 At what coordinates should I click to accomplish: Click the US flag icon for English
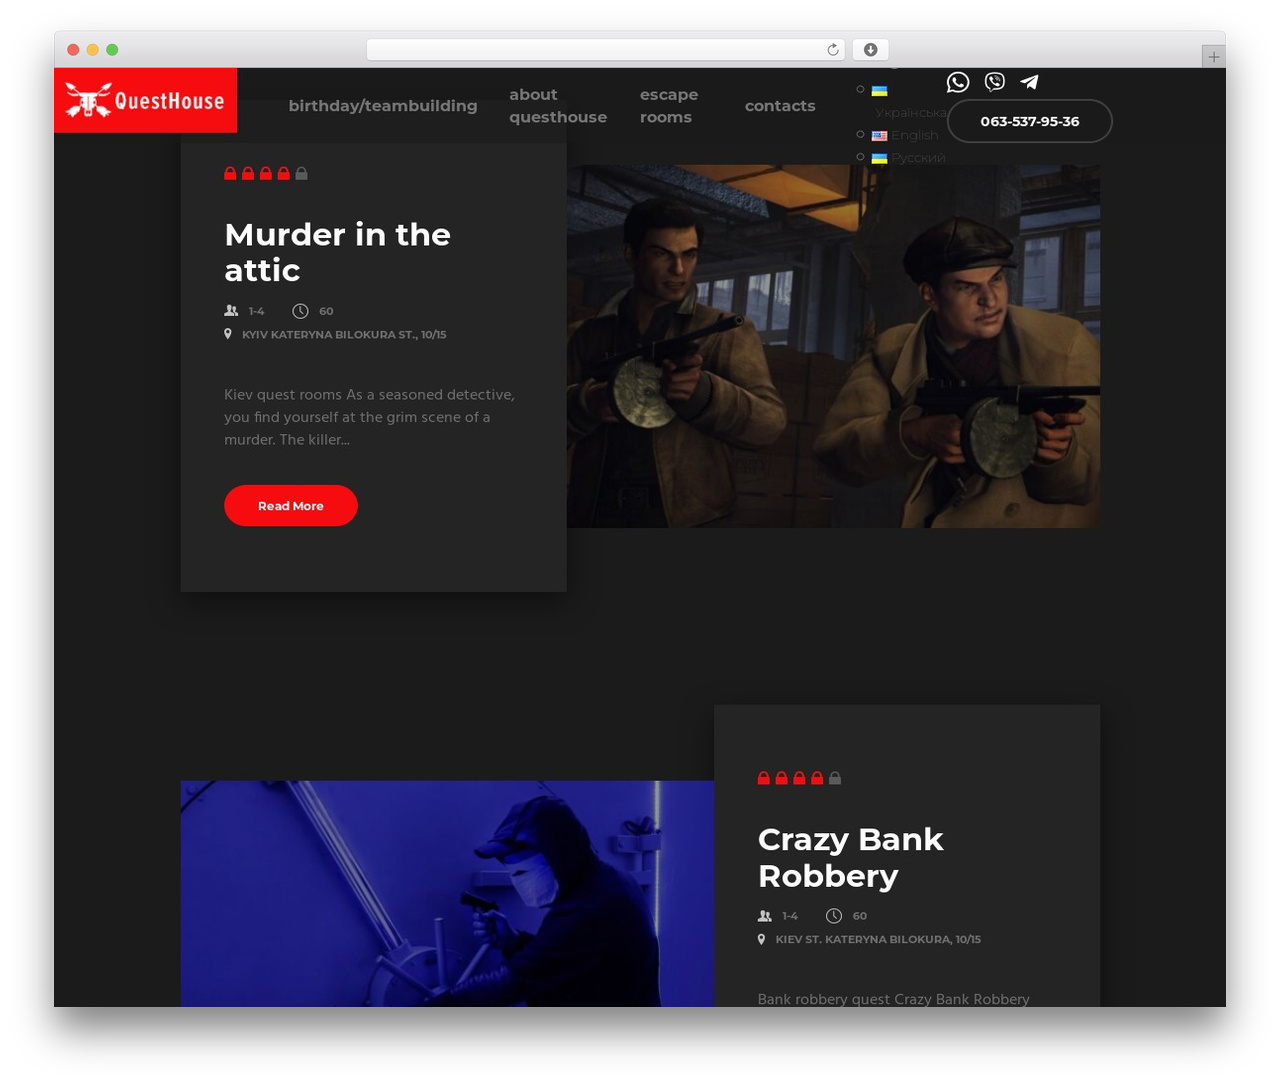tap(879, 136)
